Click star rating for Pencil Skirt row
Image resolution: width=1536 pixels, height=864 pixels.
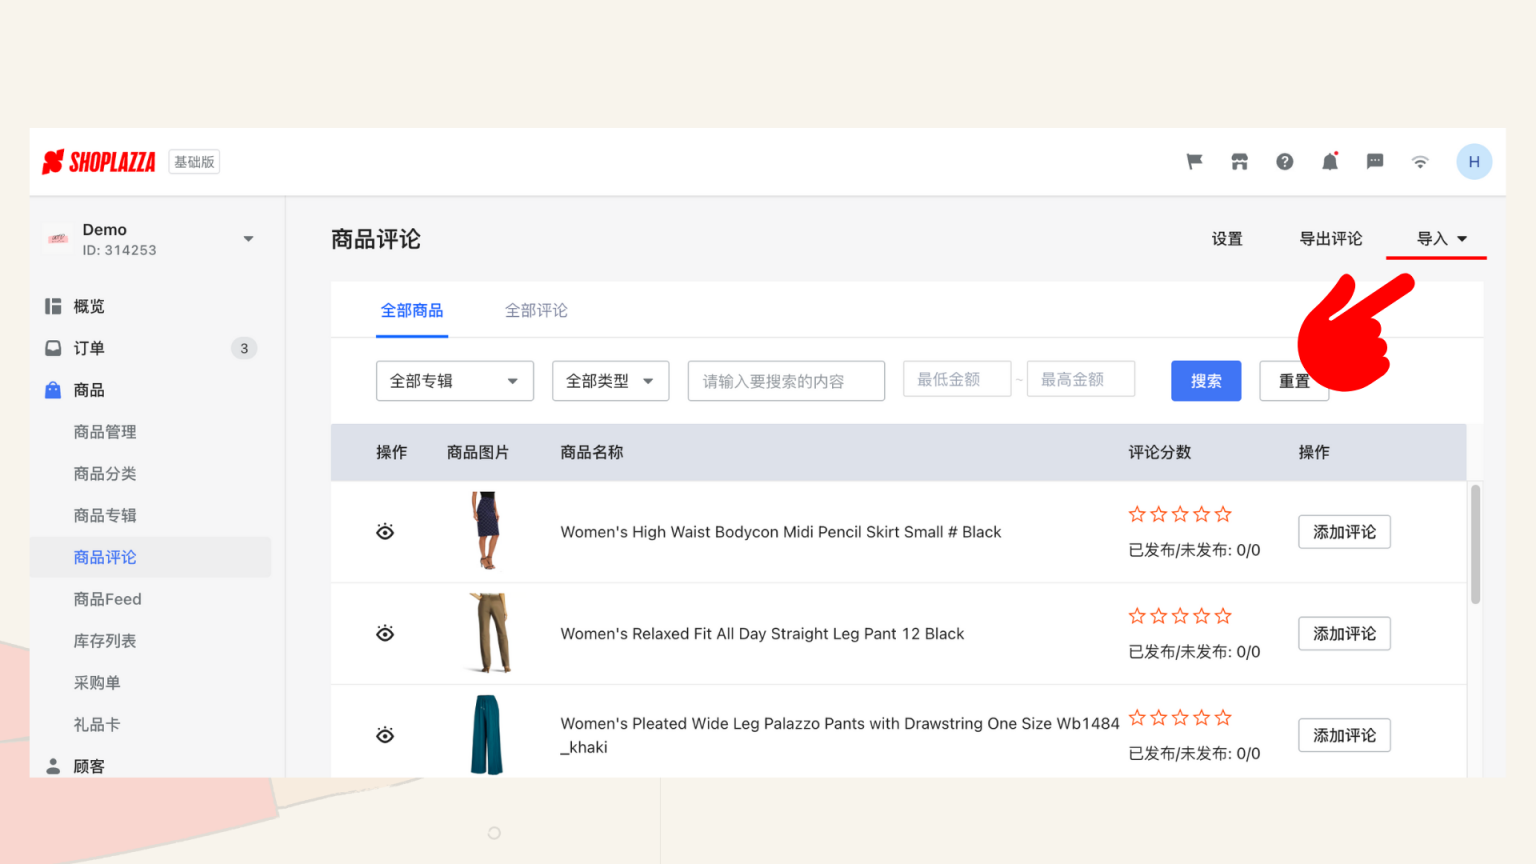coord(1180,514)
